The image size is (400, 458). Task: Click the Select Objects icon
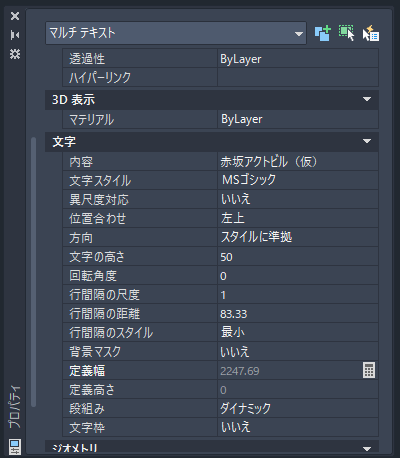coord(347,33)
